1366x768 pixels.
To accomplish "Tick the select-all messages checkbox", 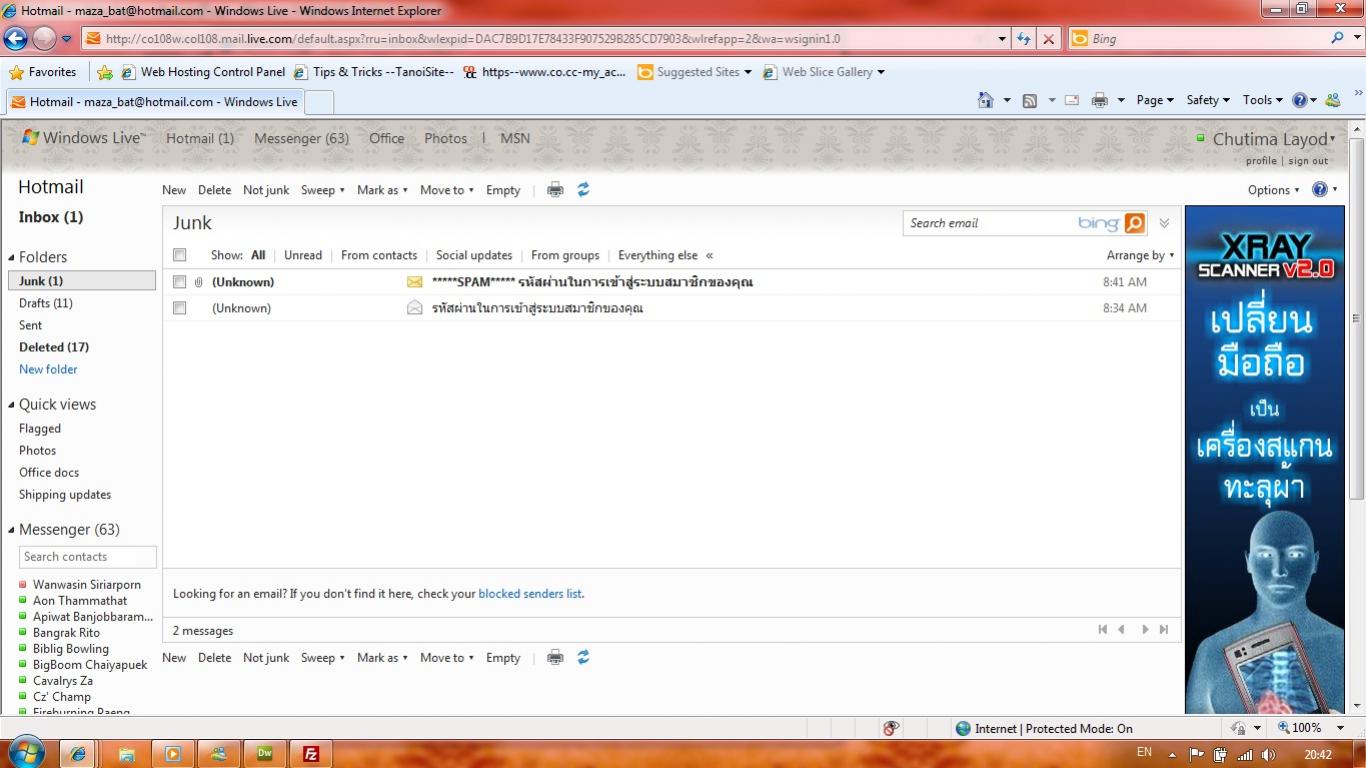I will [x=180, y=255].
